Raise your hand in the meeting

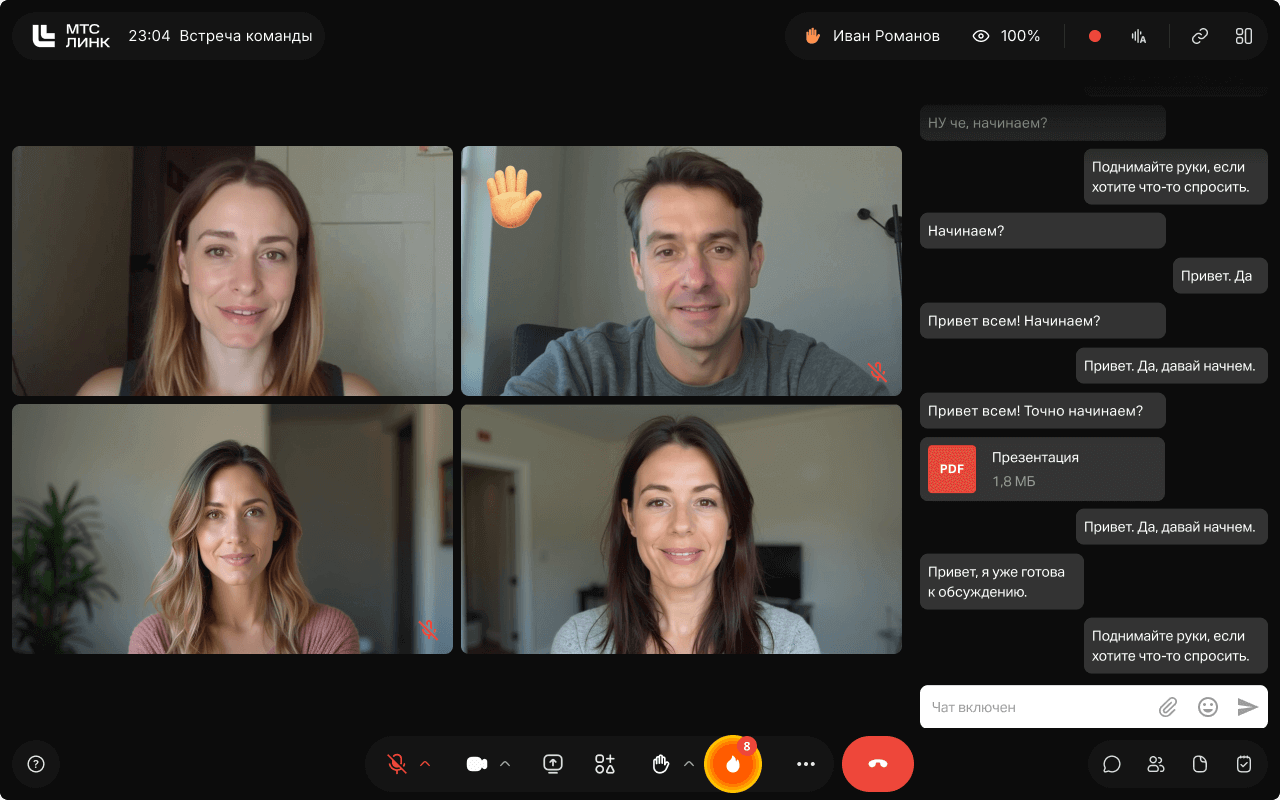(660, 764)
